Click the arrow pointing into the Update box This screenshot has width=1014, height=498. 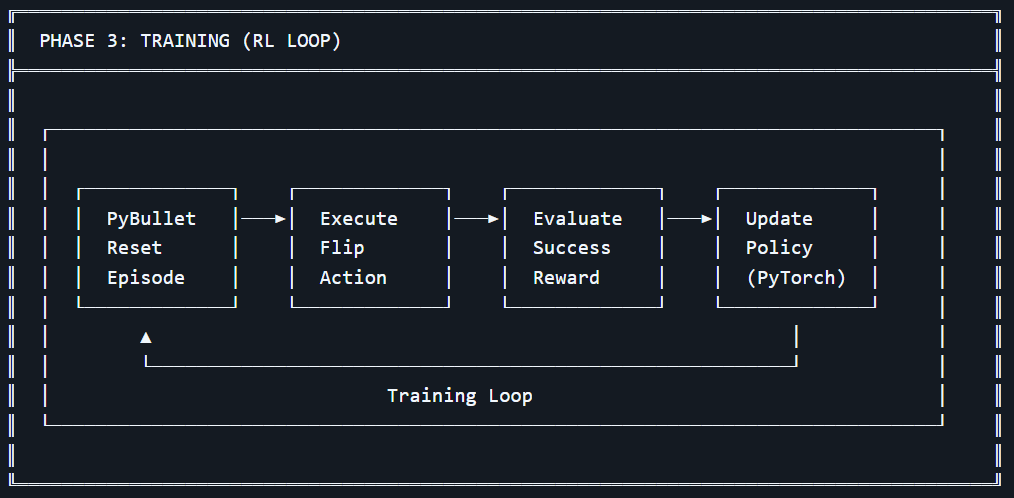pyautogui.click(x=690, y=218)
